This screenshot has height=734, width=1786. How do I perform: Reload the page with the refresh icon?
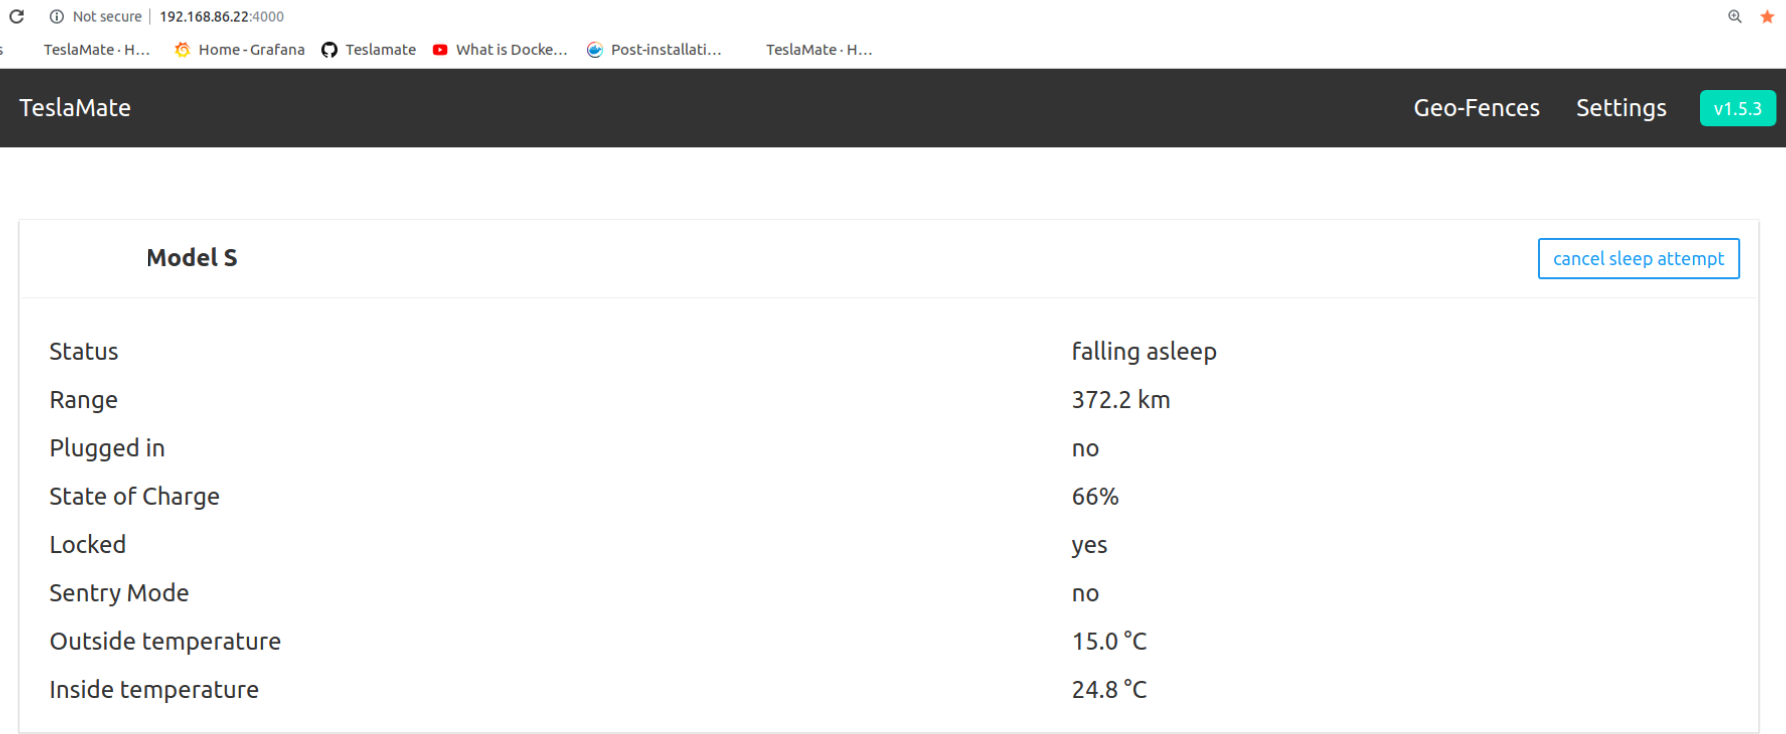coord(16,16)
